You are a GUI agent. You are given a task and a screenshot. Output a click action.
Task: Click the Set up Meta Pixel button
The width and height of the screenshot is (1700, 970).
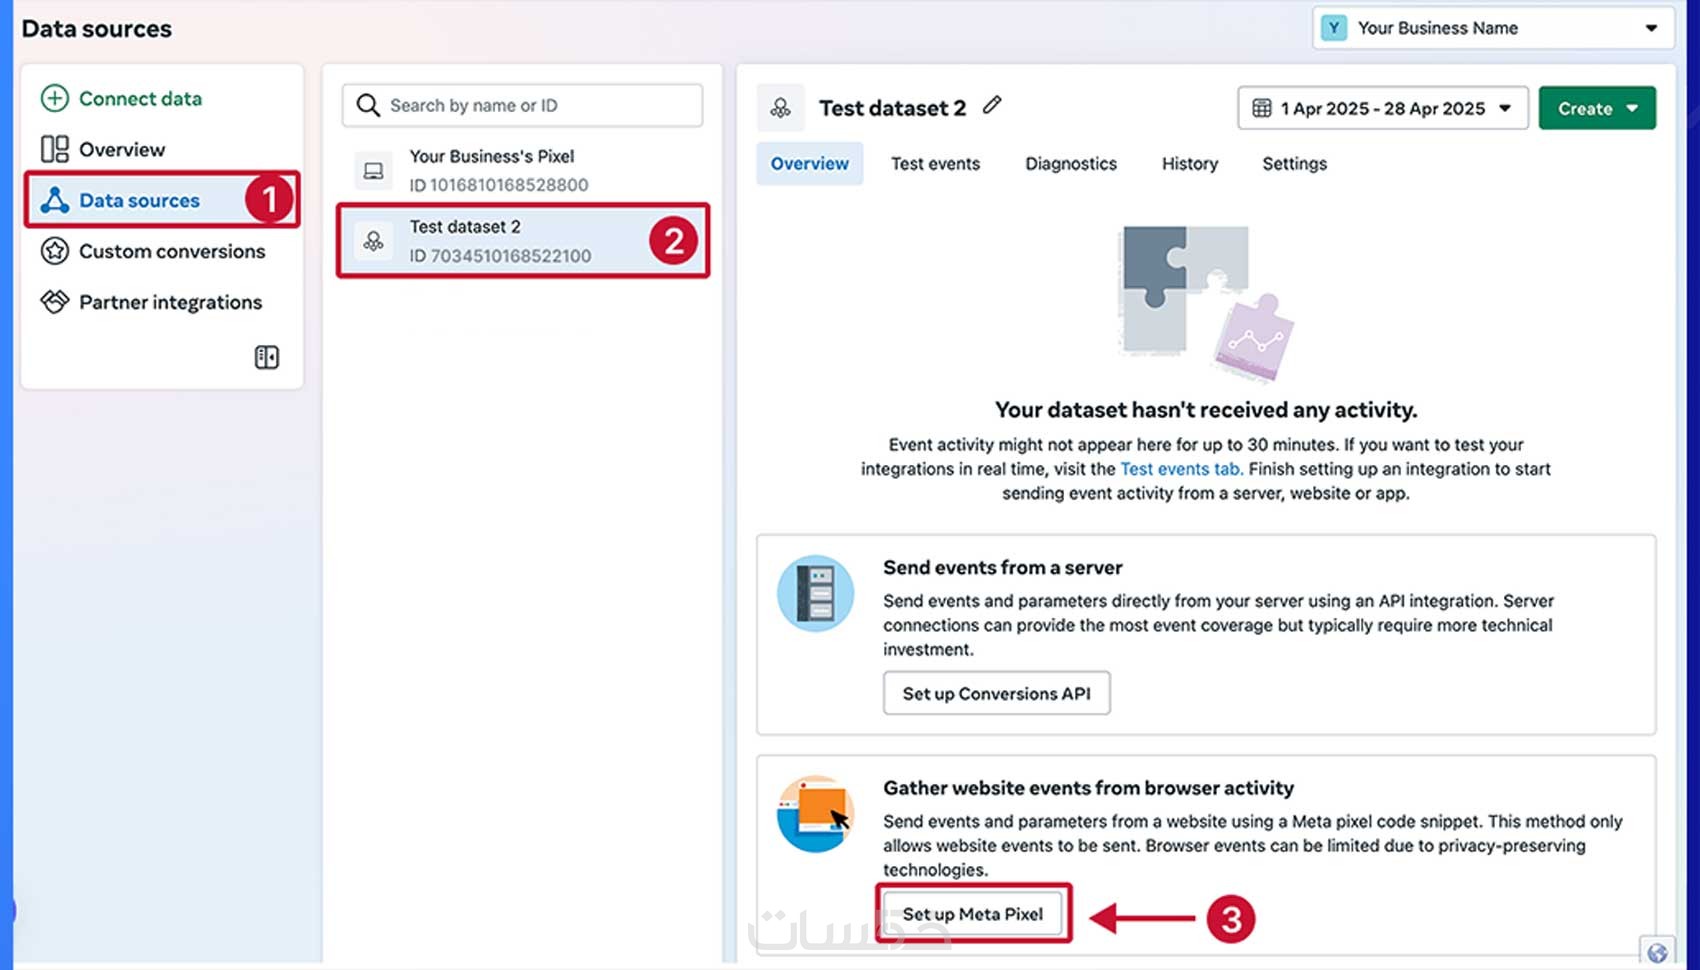[x=973, y=914]
